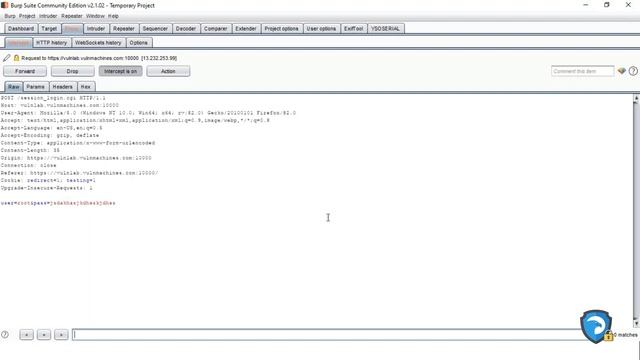
Task: Click the POST /session_login.cgi request line
Action: (x=53, y=98)
